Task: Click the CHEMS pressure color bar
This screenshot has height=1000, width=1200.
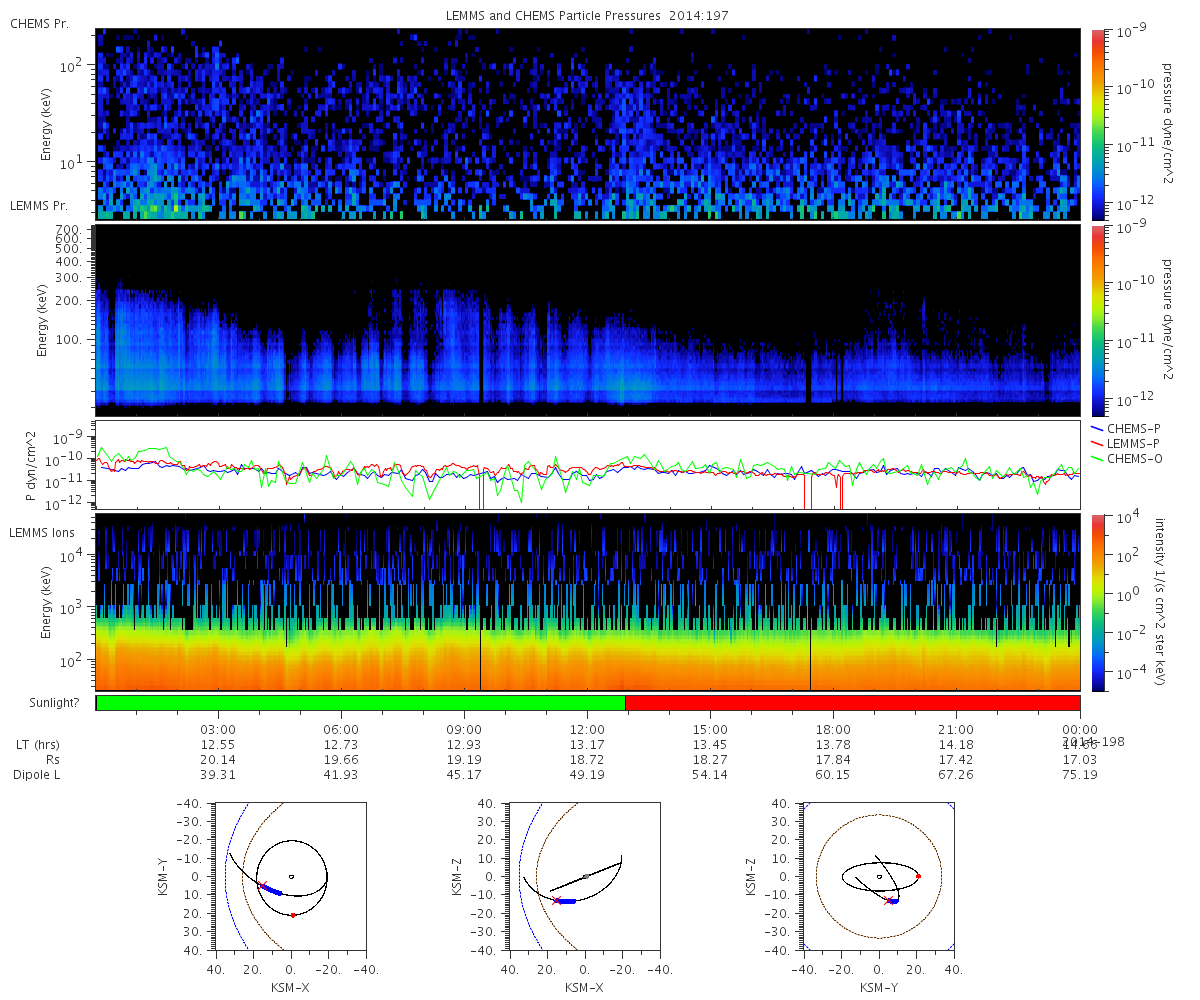Action: pyautogui.click(x=1097, y=124)
